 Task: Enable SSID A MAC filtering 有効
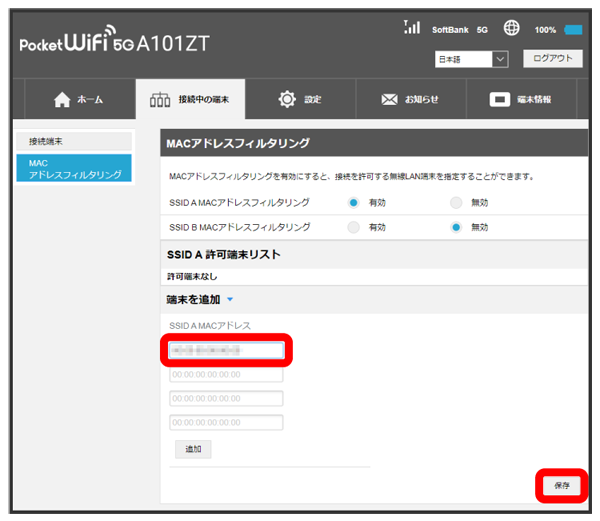[354, 202]
